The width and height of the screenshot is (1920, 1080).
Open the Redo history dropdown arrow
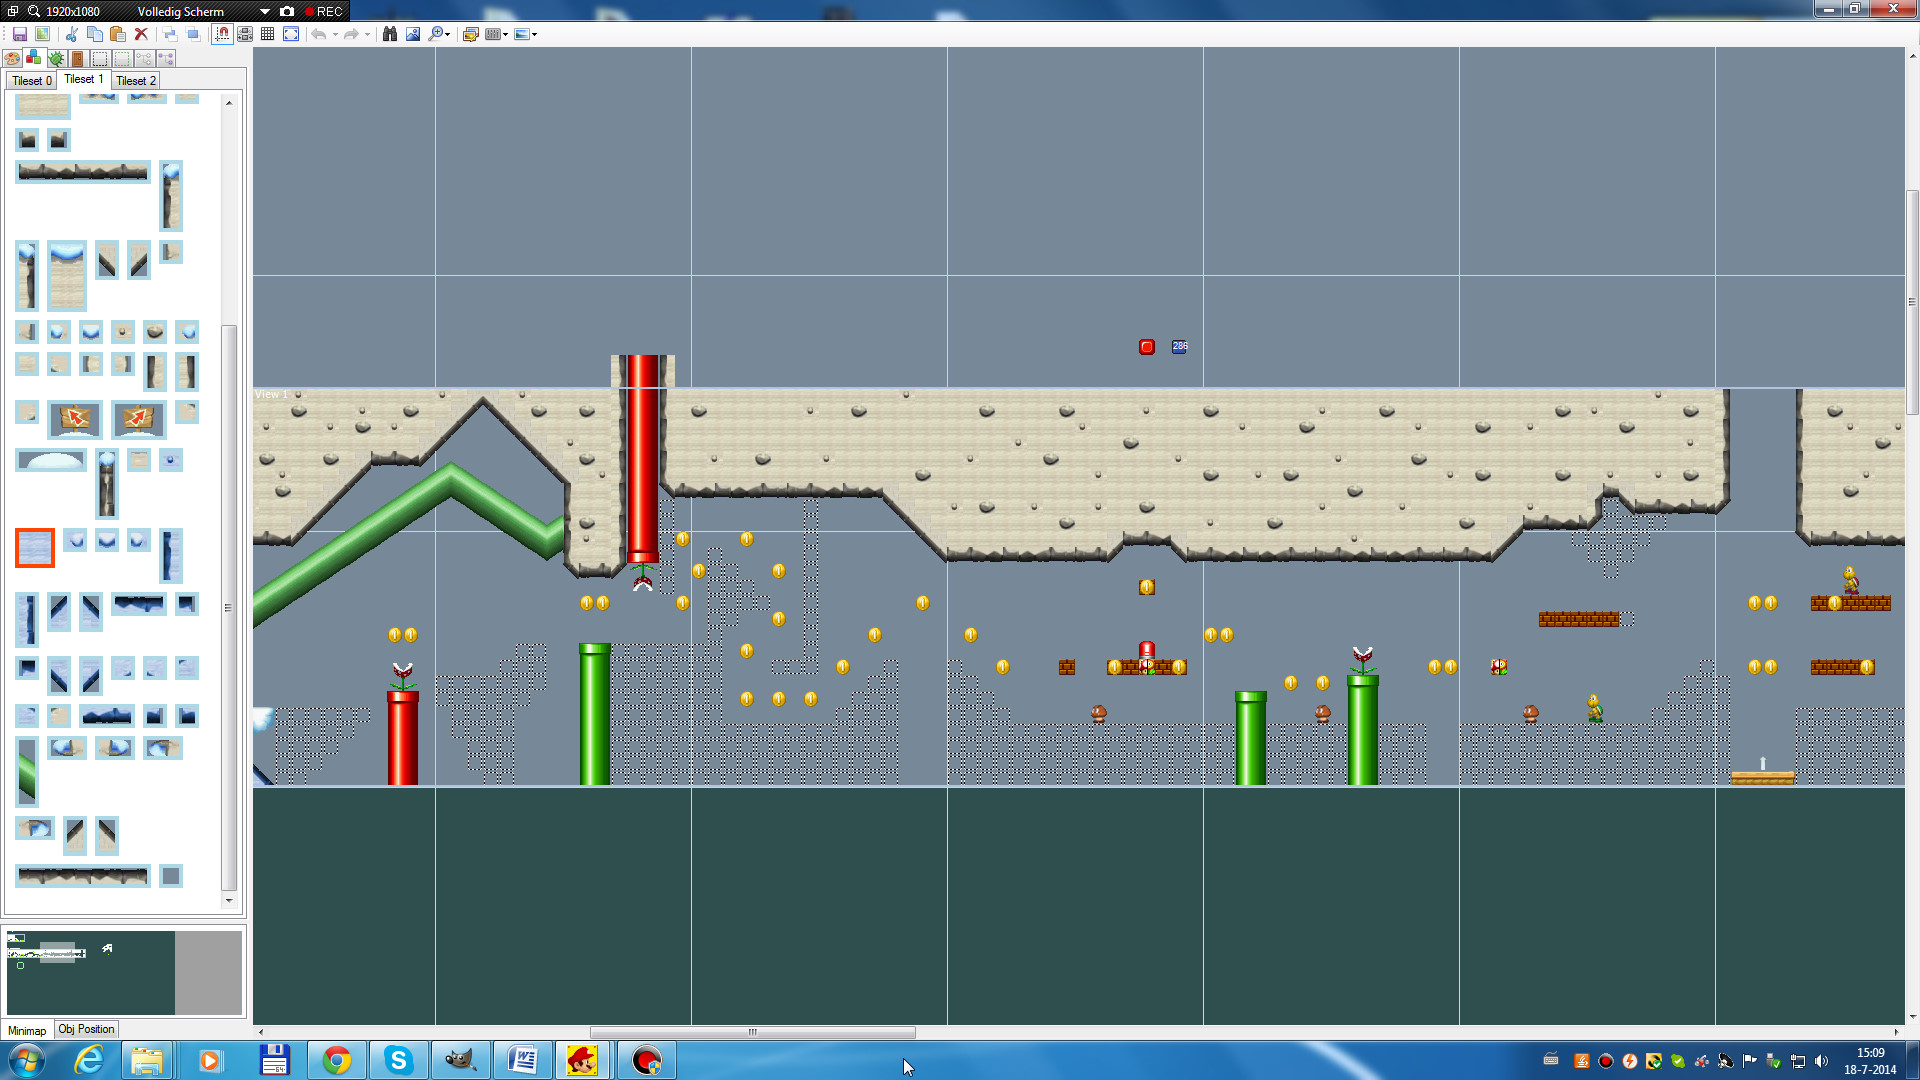point(367,34)
